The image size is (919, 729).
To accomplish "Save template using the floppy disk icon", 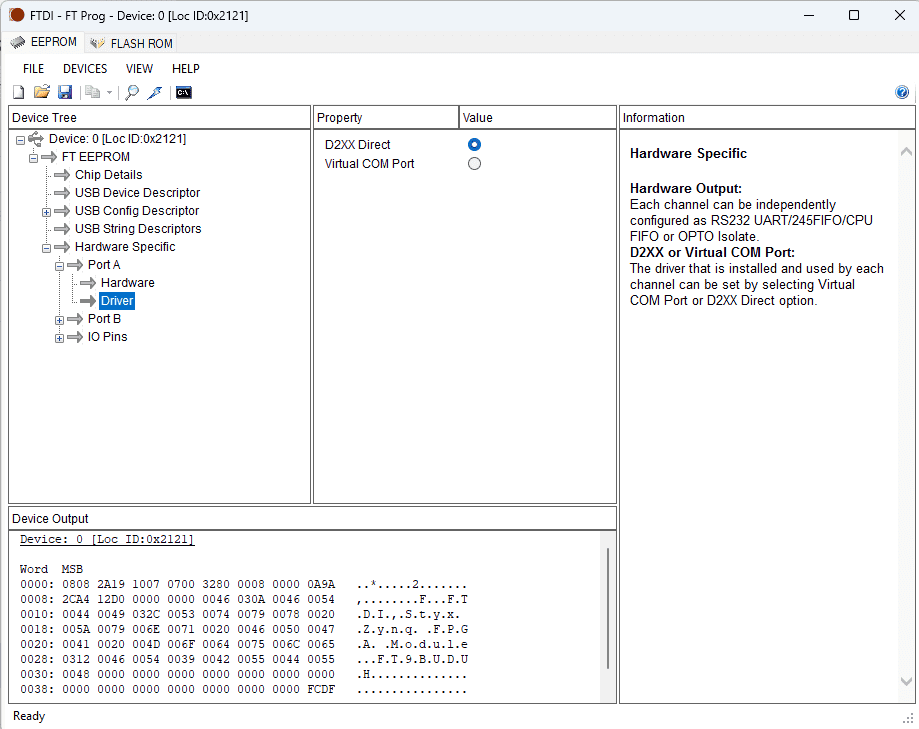I will pos(65,93).
